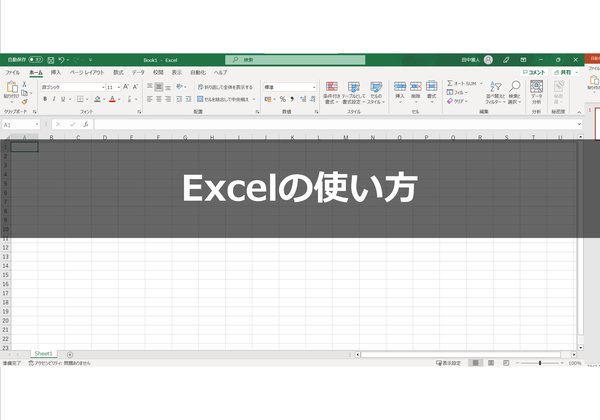Viewport: 600px width, 420px height.
Task: Click the Cut scissors icon
Action: click(24, 84)
